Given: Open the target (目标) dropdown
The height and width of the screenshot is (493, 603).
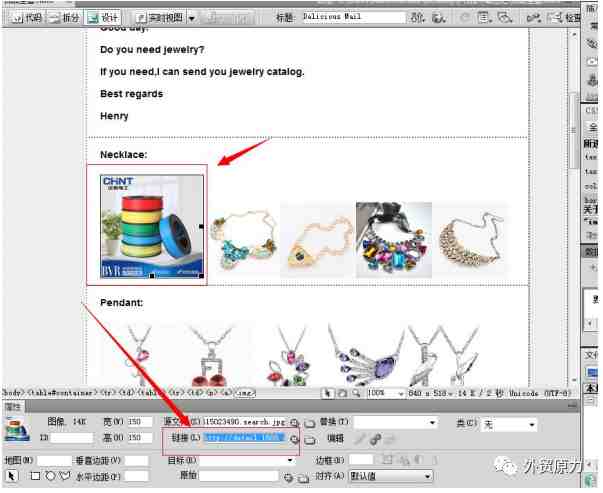Looking at the screenshot, I should click(x=246, y=460).
